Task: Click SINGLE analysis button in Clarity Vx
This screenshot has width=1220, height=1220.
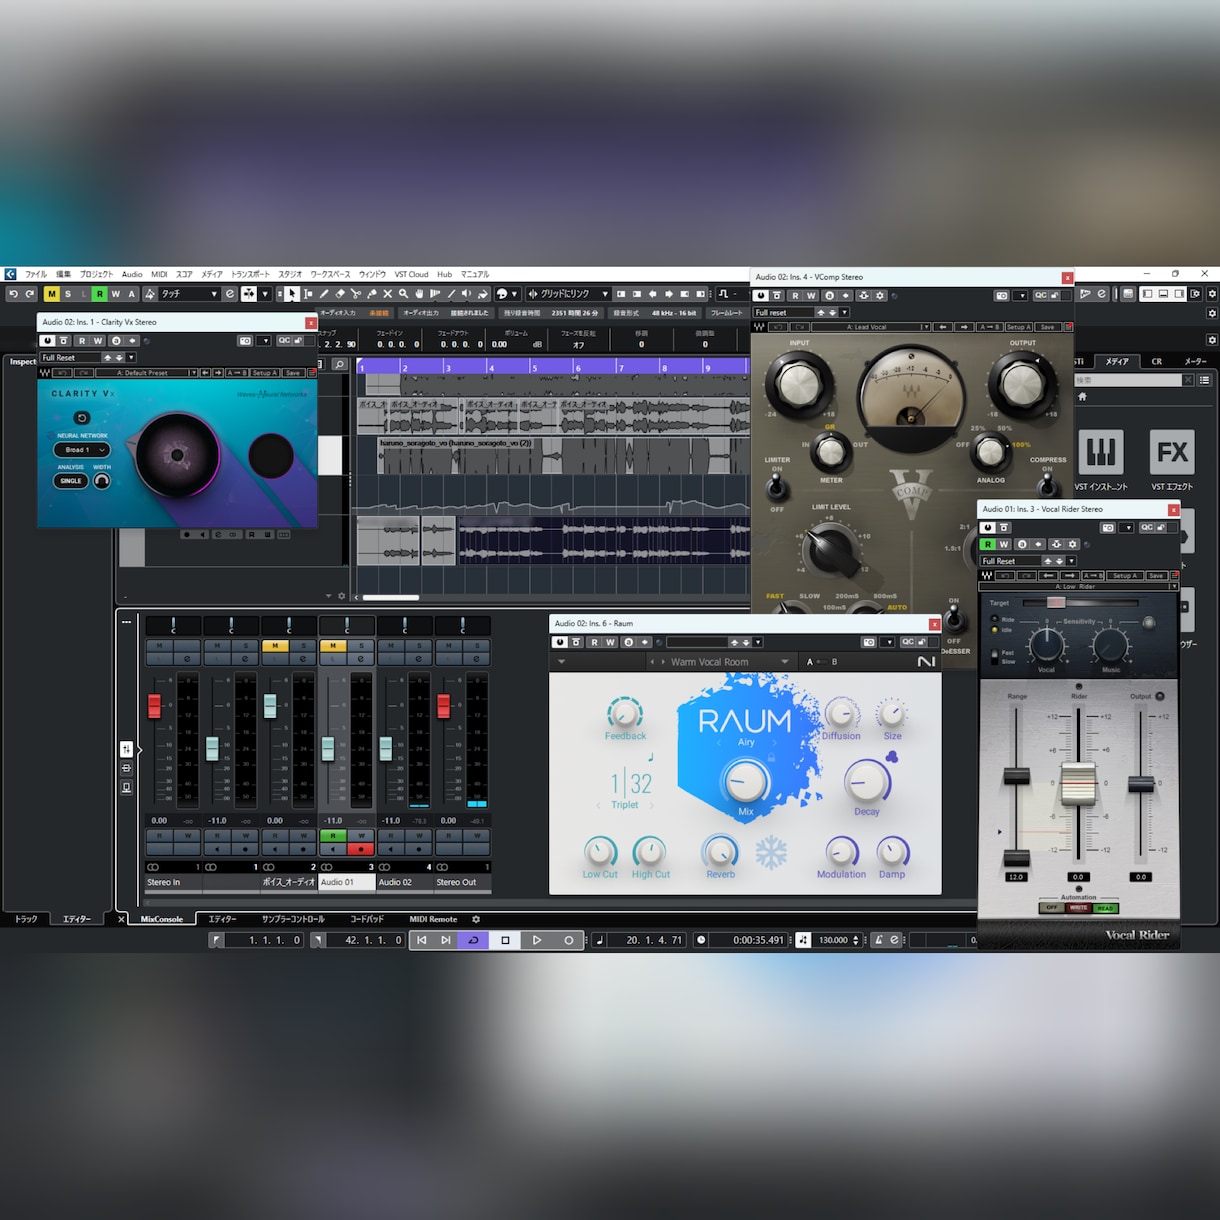Action: point(71,481)
